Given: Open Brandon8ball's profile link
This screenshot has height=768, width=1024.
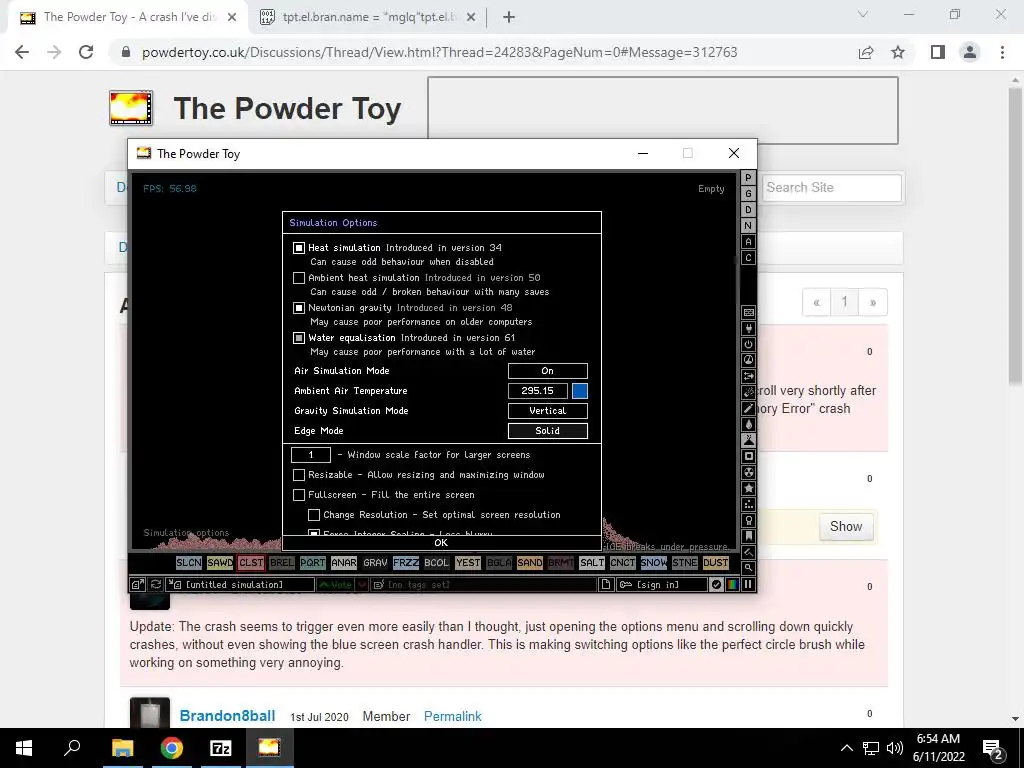Looking at the screenshot, I should 227,716.
